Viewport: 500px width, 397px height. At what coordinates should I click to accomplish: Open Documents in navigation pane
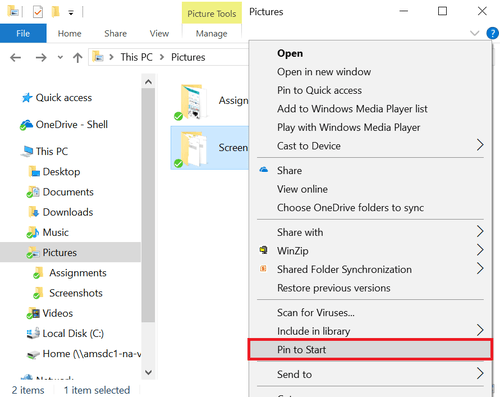(x=68, y=192)
